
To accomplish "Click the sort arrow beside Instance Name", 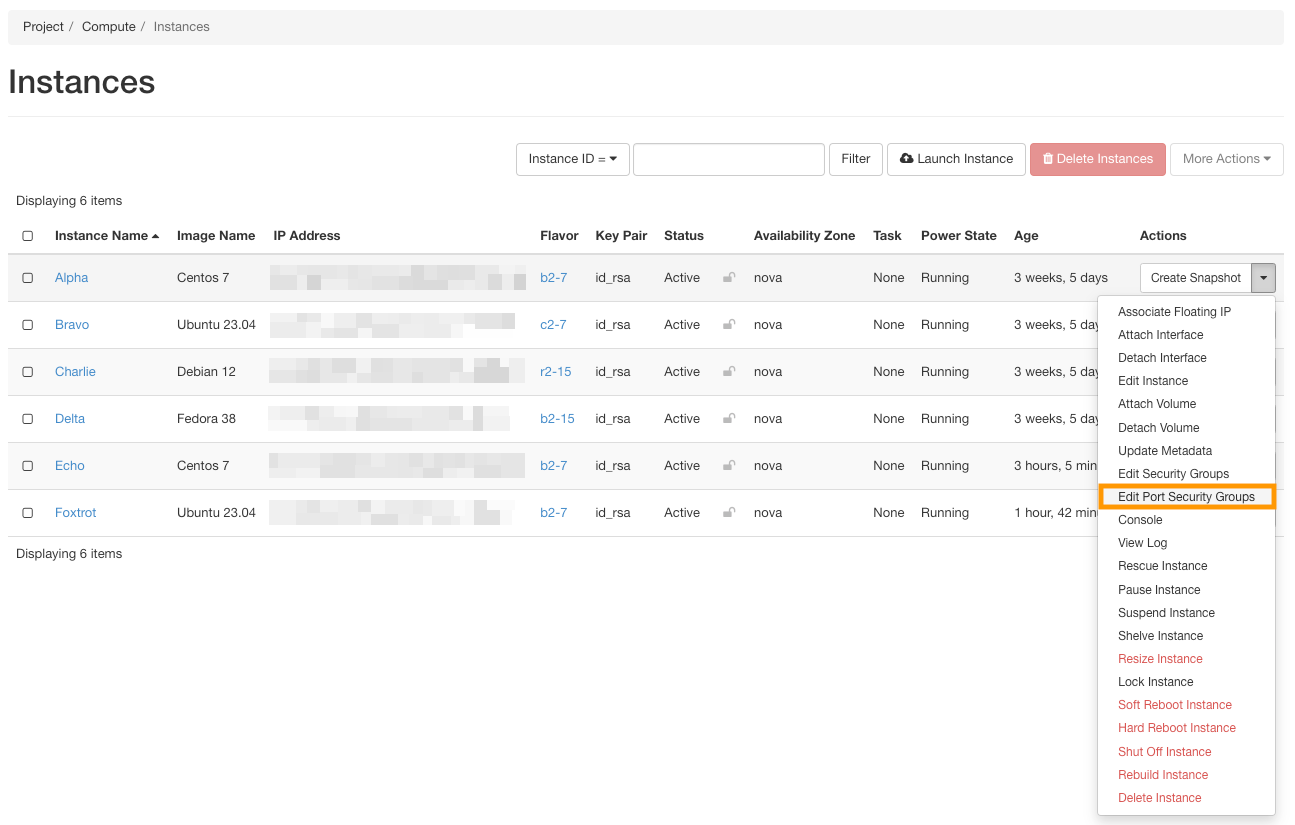I will click(155, 236).
